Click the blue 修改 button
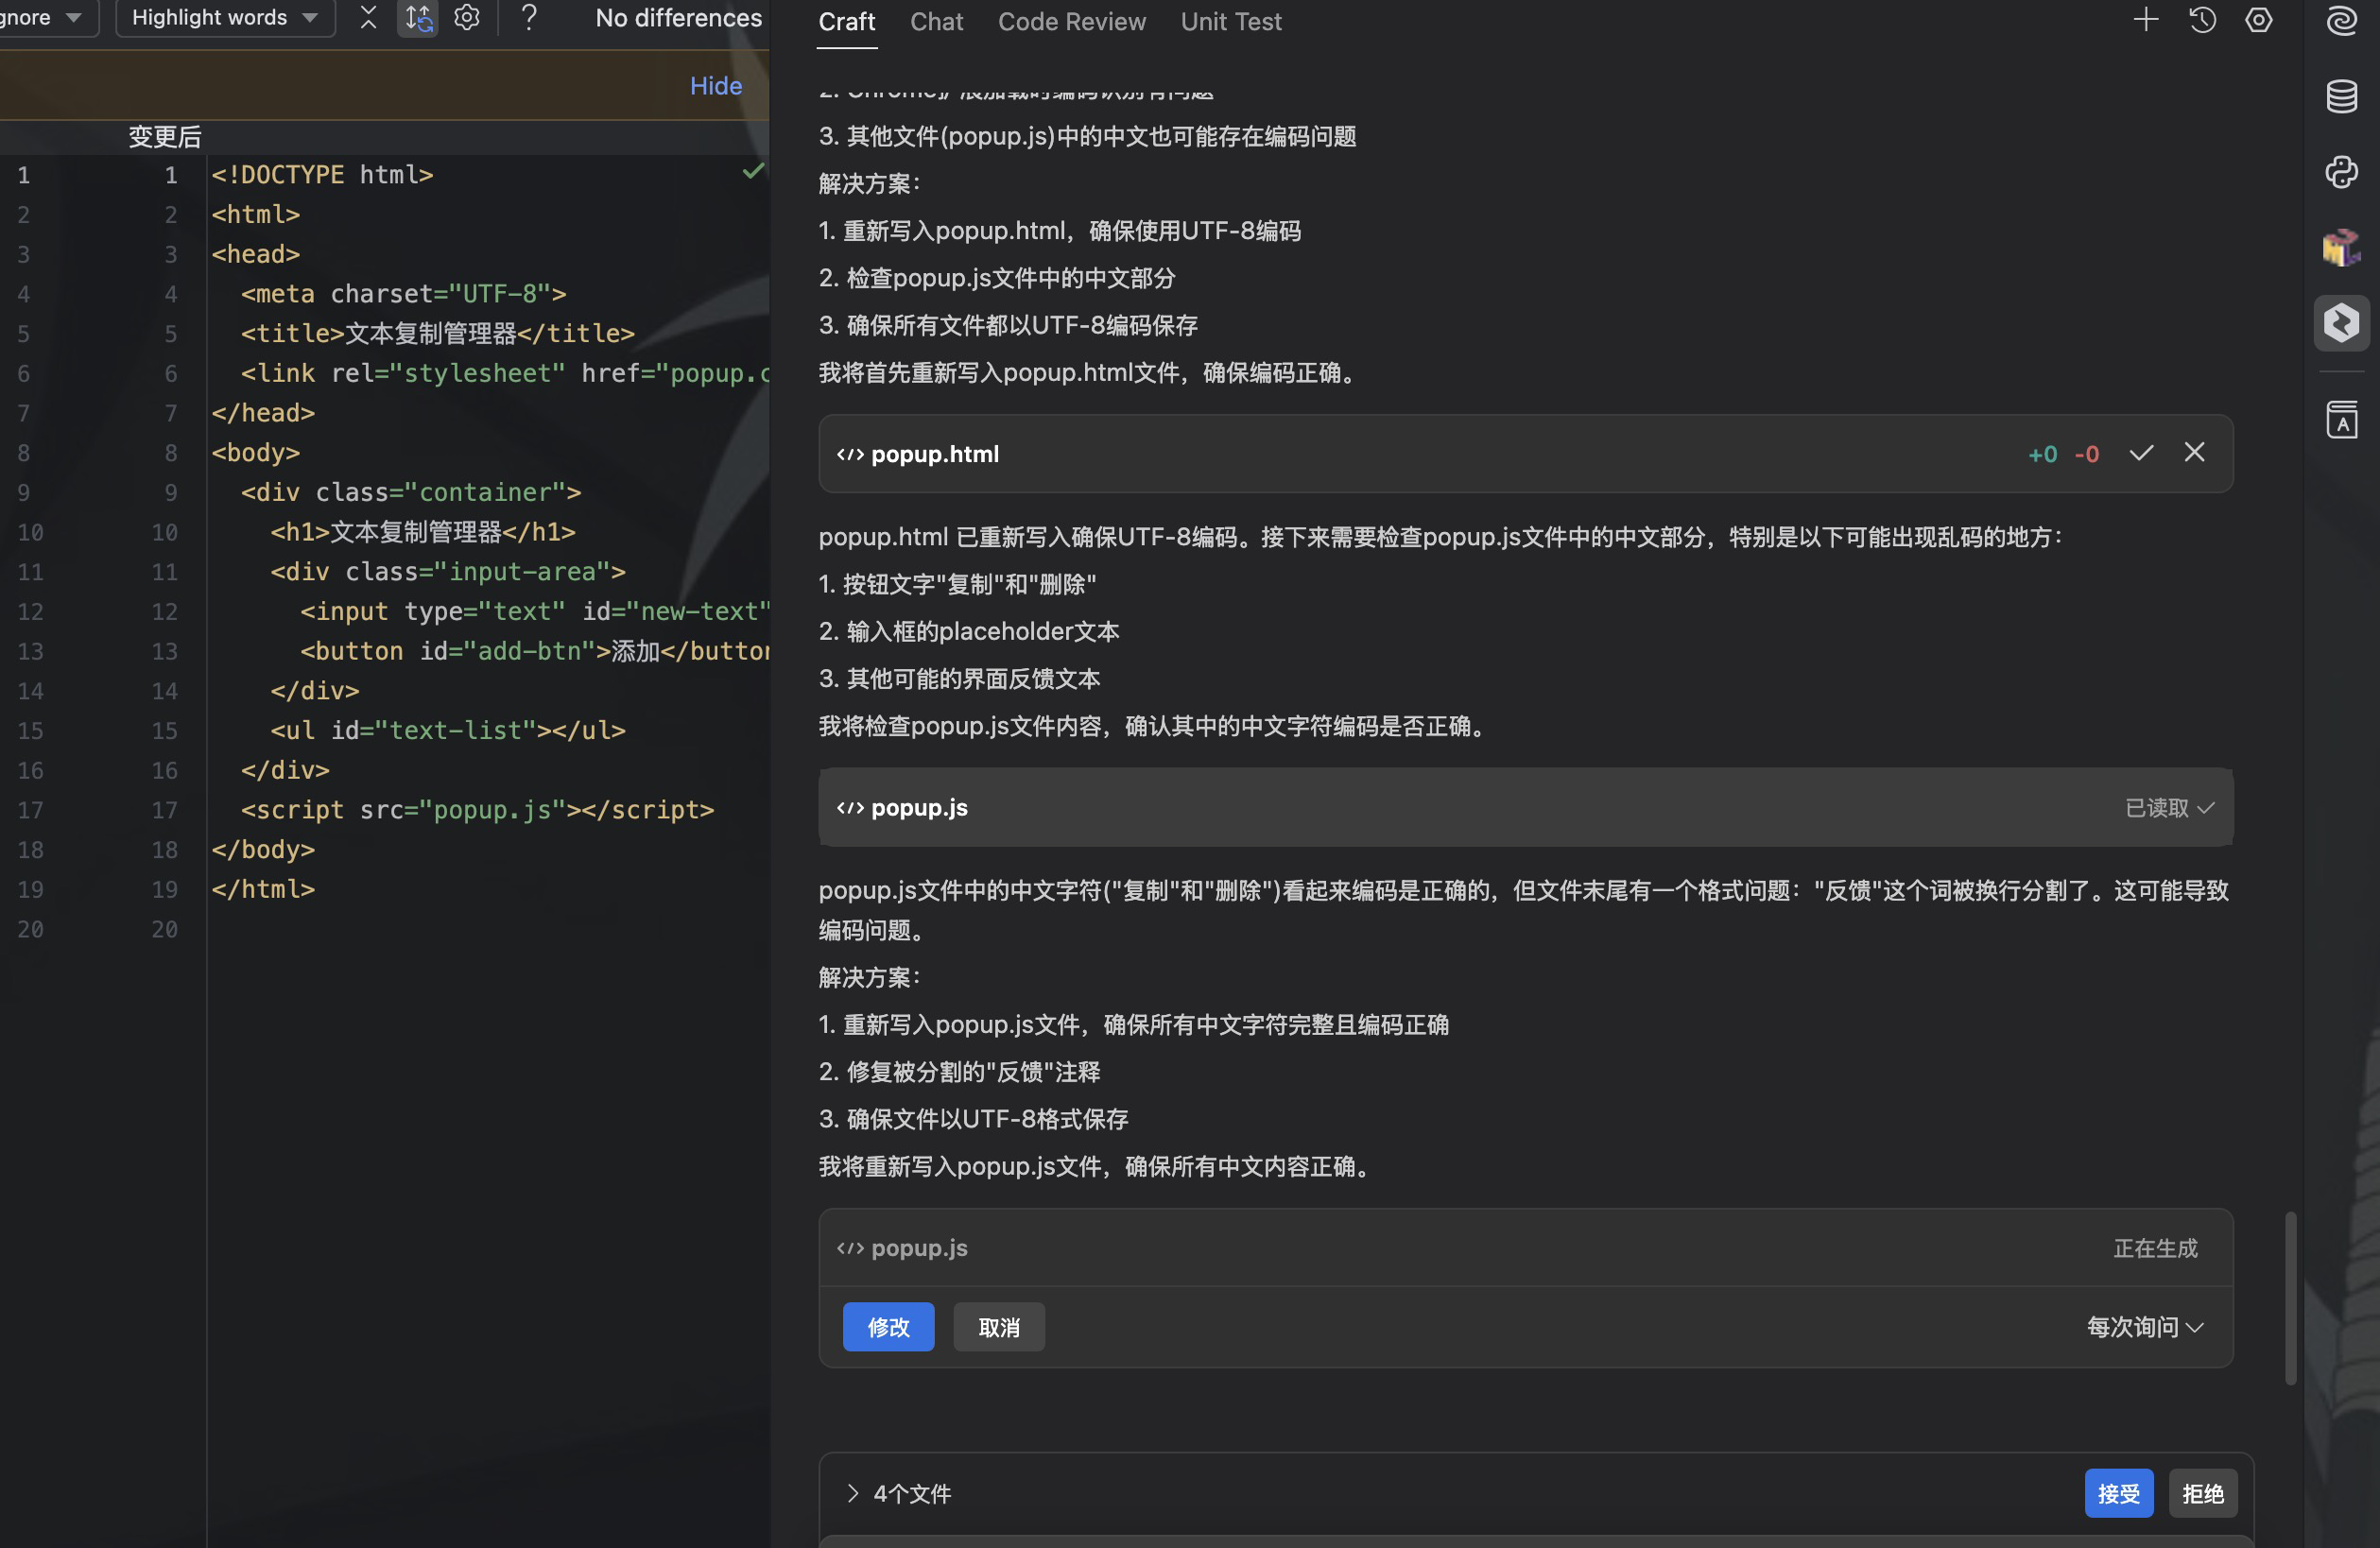This screenshot has height=1548, width=2380. [x=888, y=1327]
